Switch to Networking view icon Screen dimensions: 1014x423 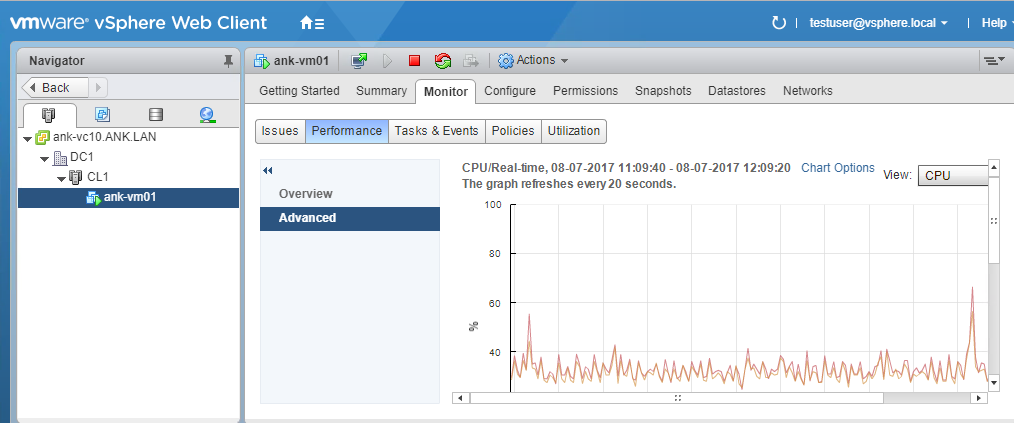click(x=207, y=115)
